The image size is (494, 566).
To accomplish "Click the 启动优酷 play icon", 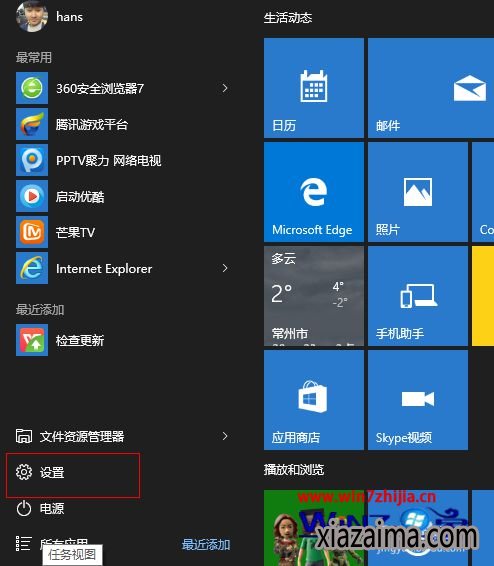I will point(32,196).
